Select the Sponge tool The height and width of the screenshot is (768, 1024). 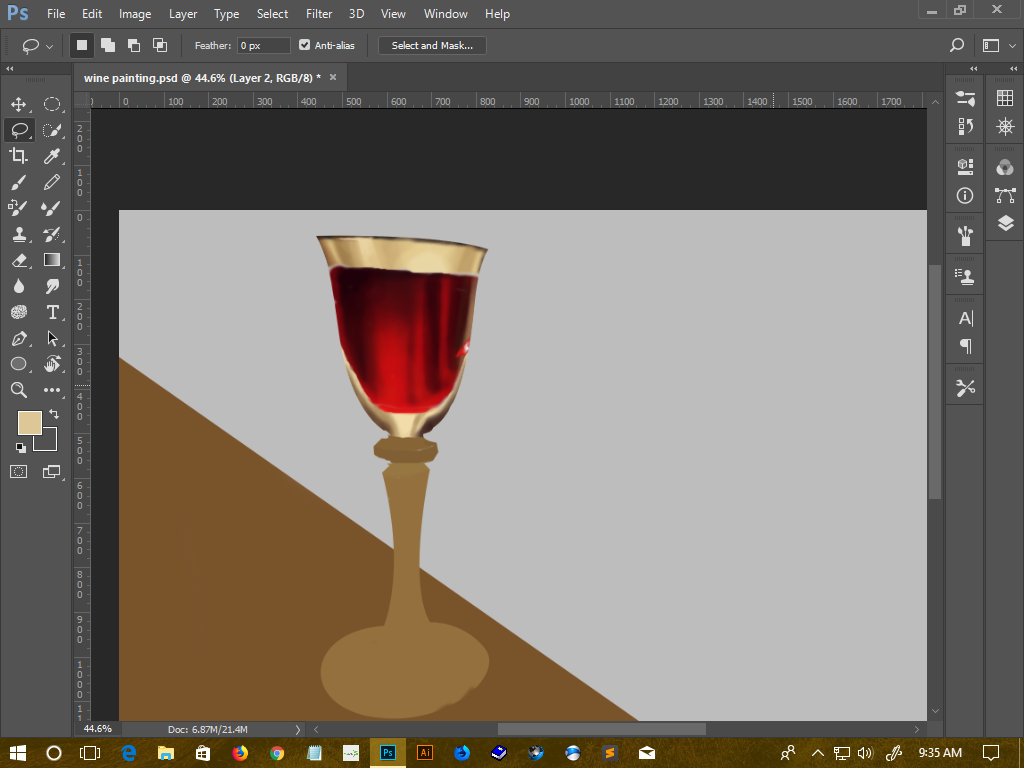(19, 312)
